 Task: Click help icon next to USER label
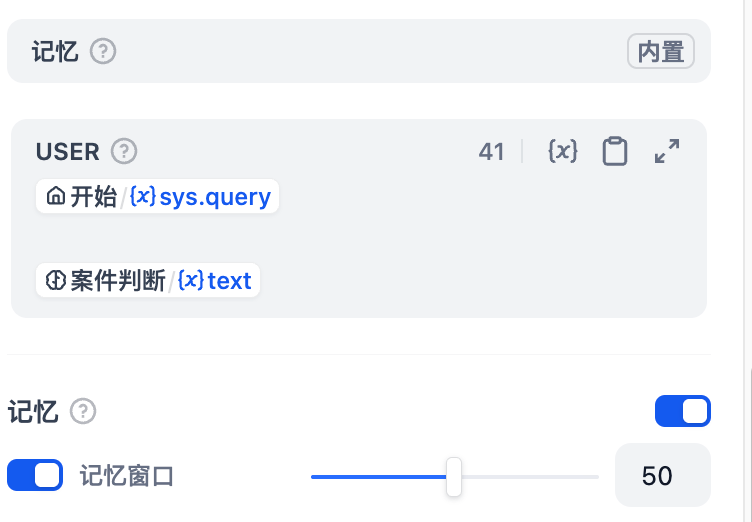coord(124,152)
